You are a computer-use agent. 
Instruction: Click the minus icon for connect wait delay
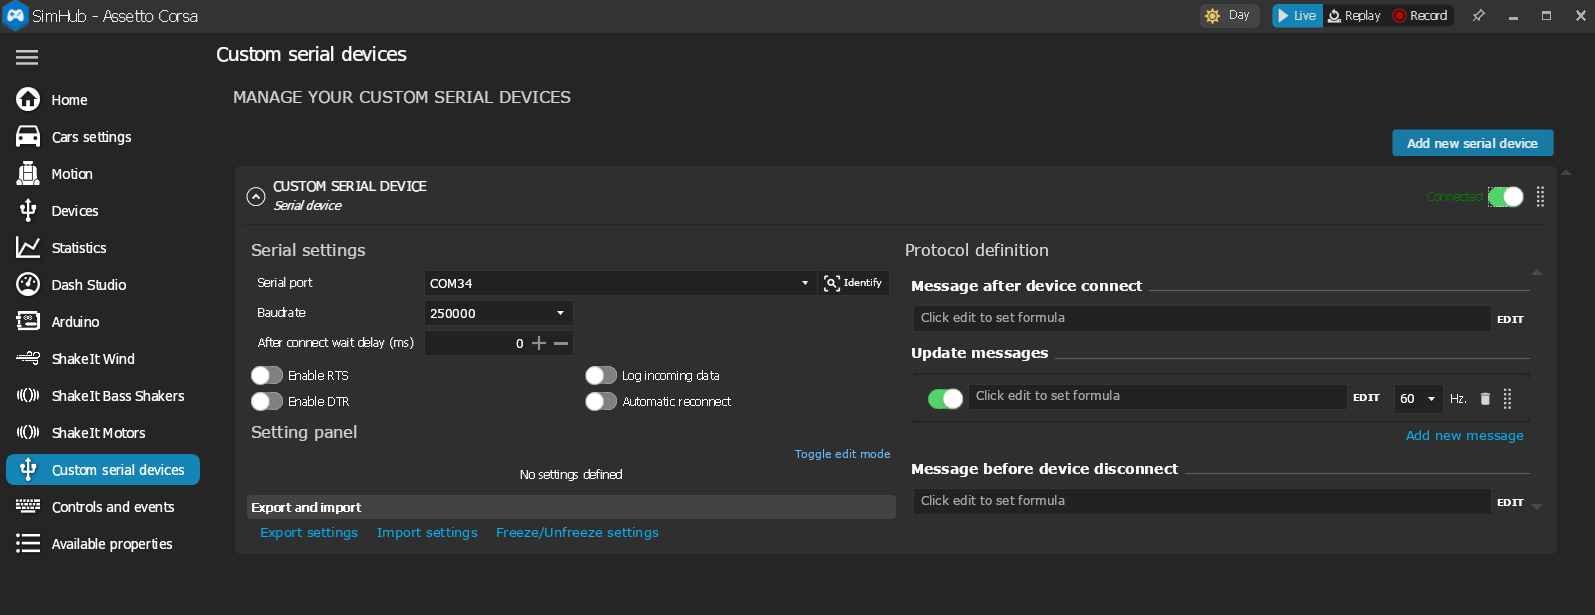[561, 343]
